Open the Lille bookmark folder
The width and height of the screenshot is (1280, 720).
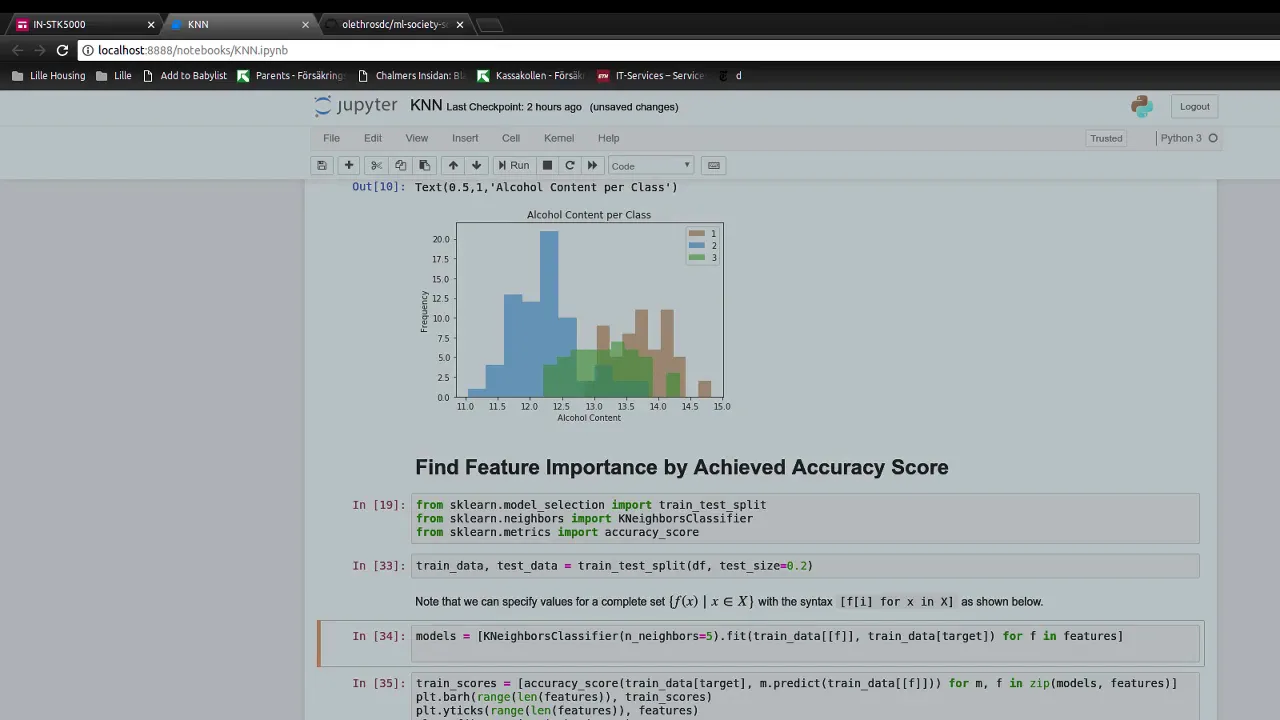pyautogui.click(x=114, y=75)
